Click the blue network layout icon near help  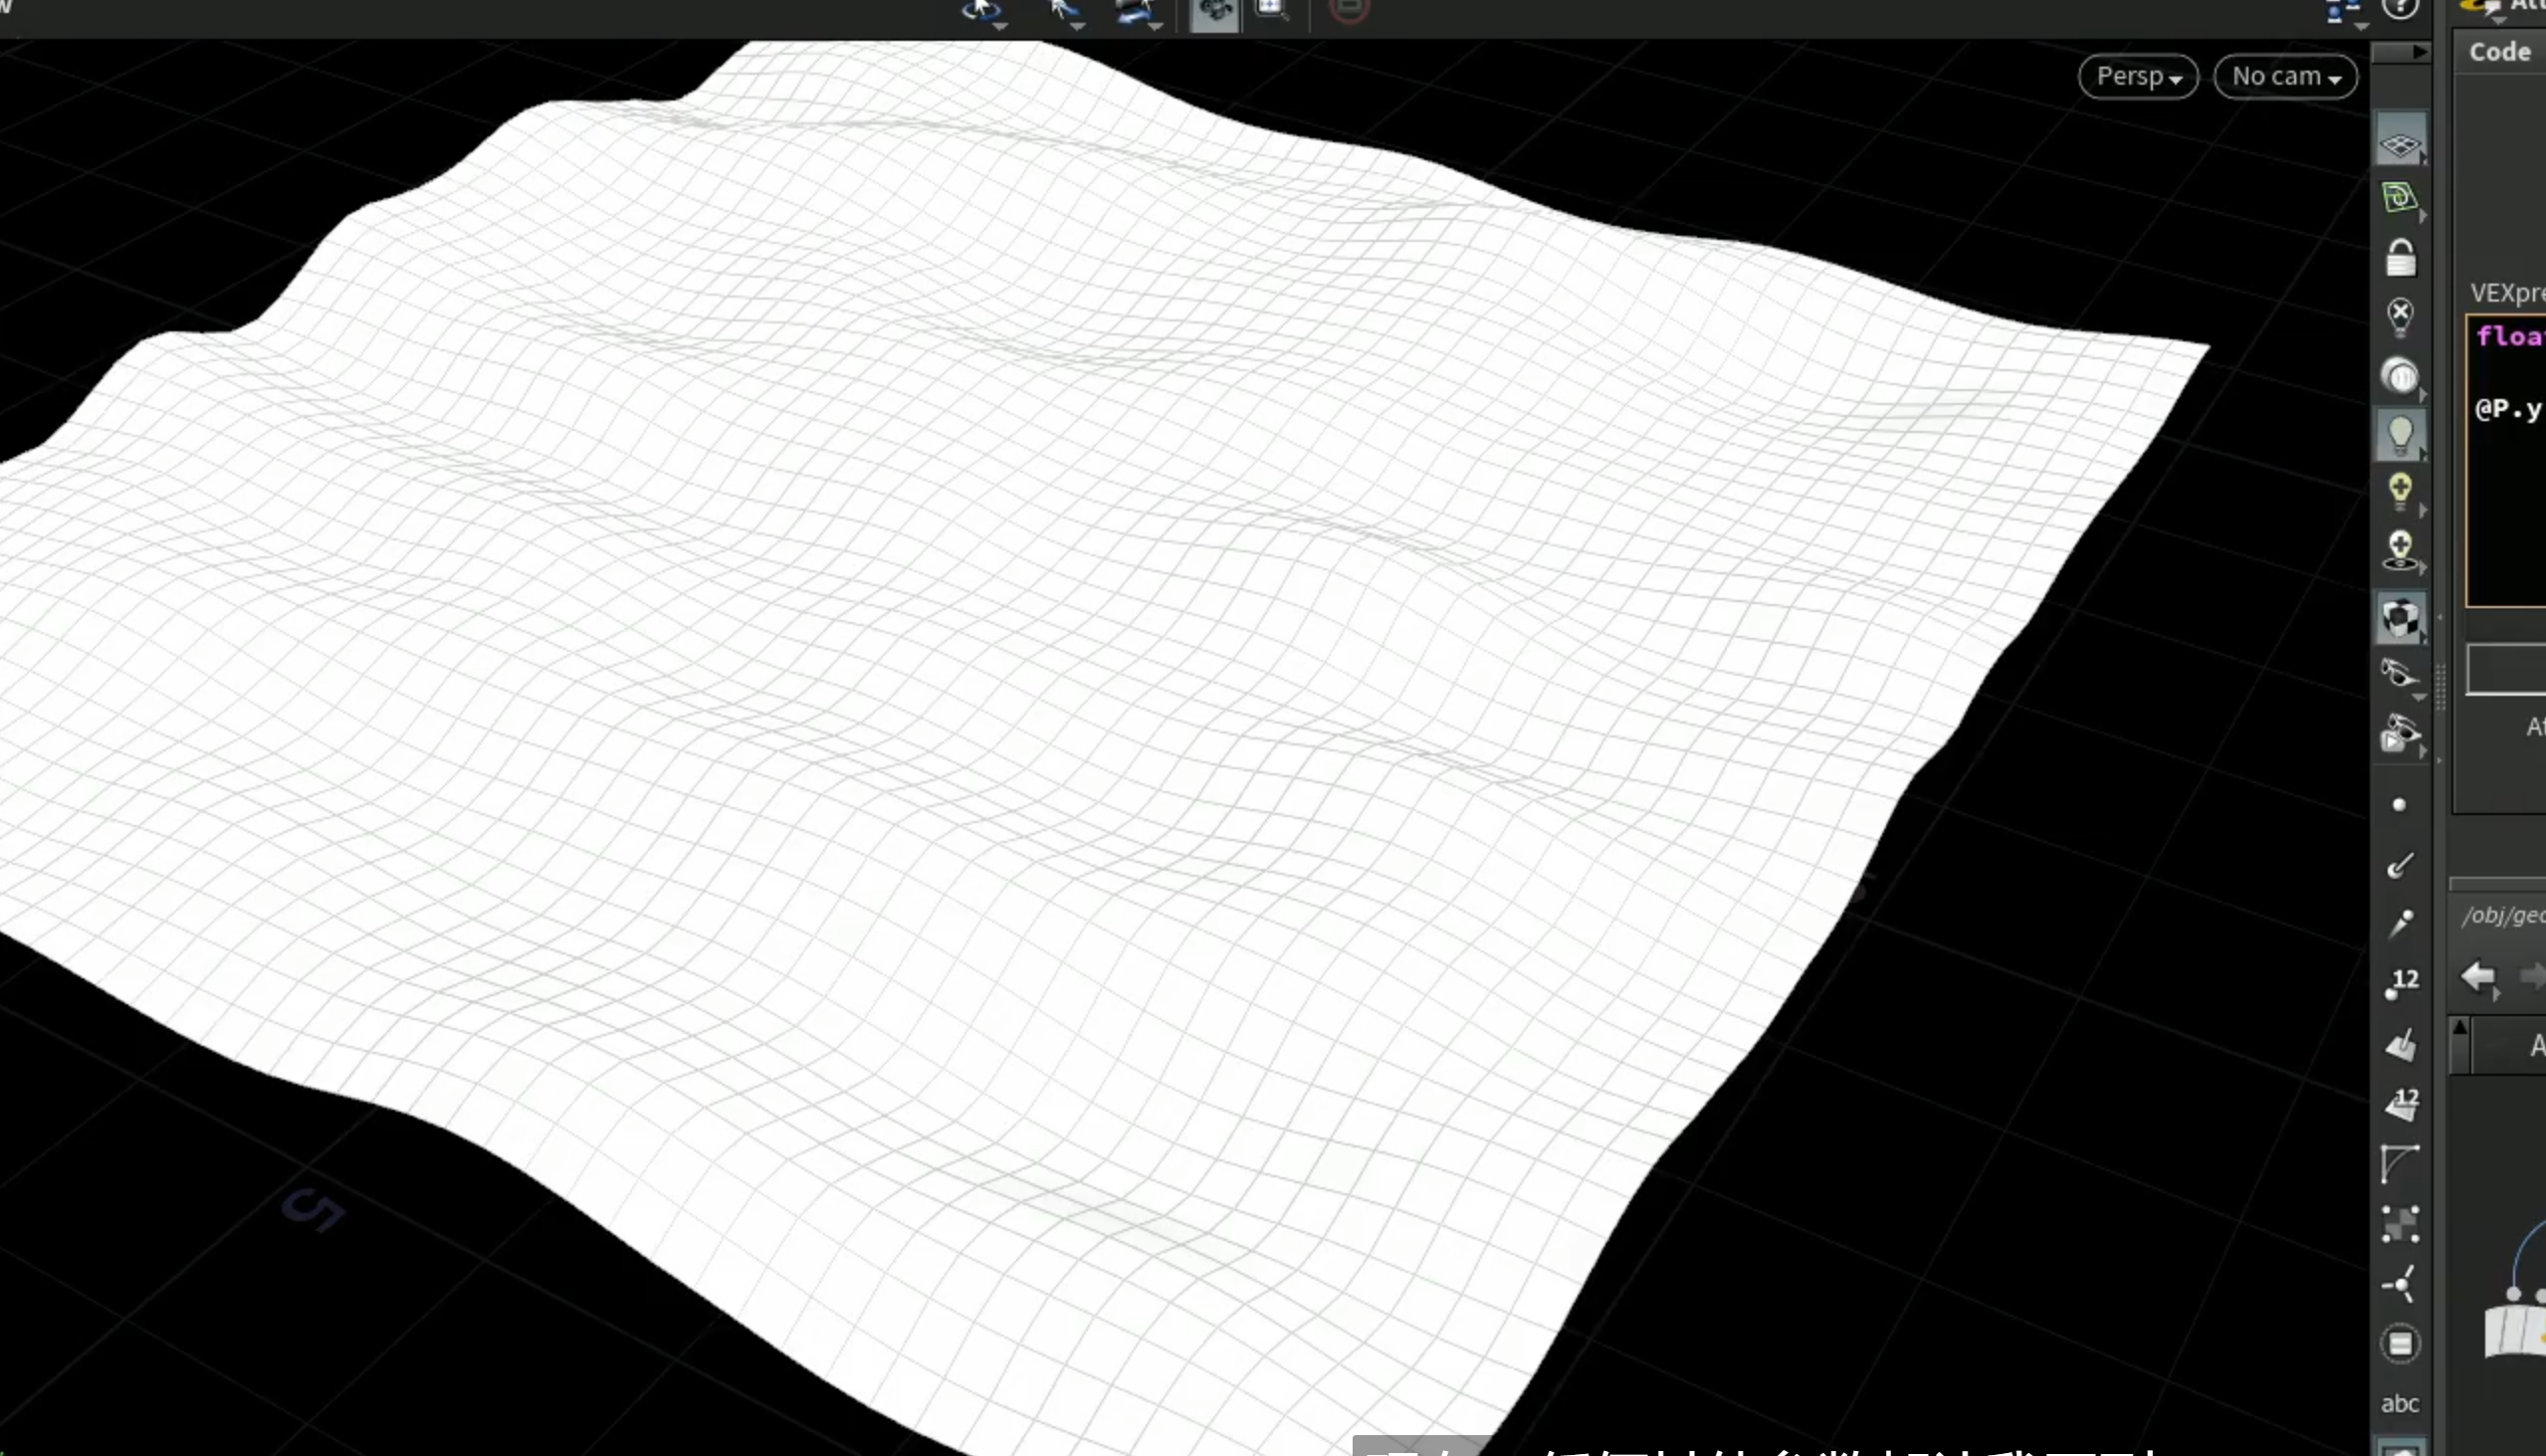[2342, 11]
